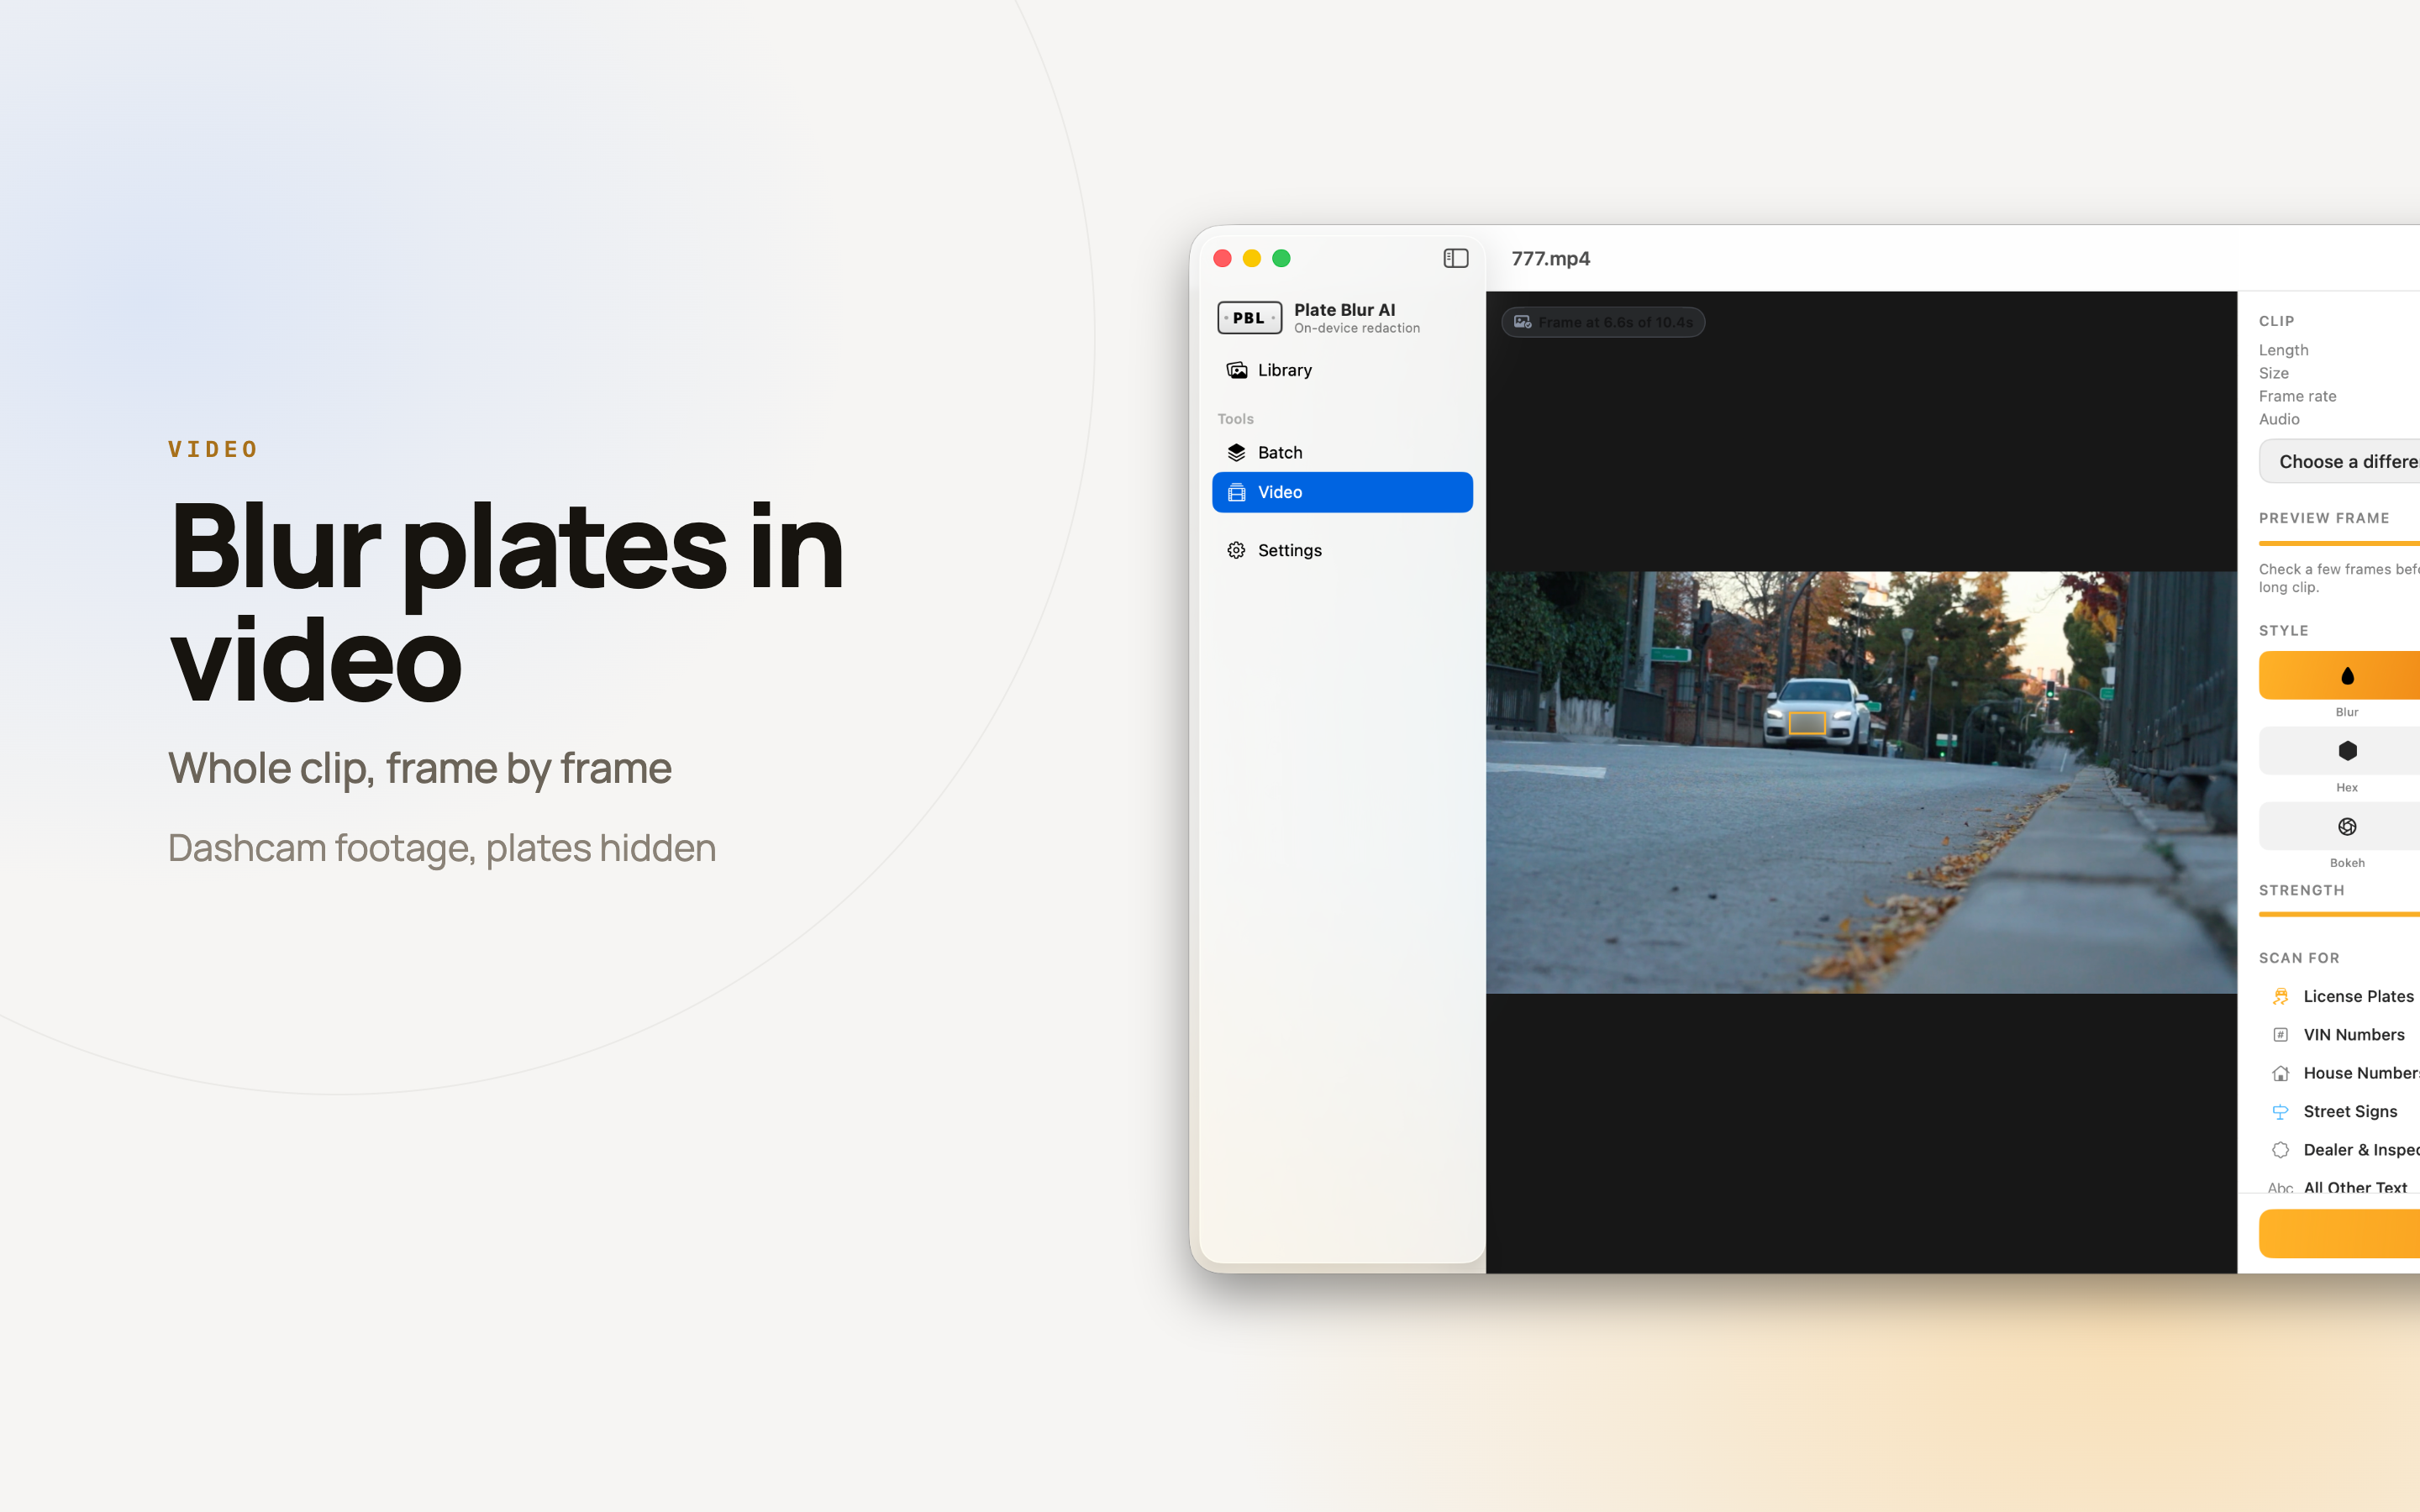Close the window with the red button
Screen dimensions: 2420x1512
1222,258
